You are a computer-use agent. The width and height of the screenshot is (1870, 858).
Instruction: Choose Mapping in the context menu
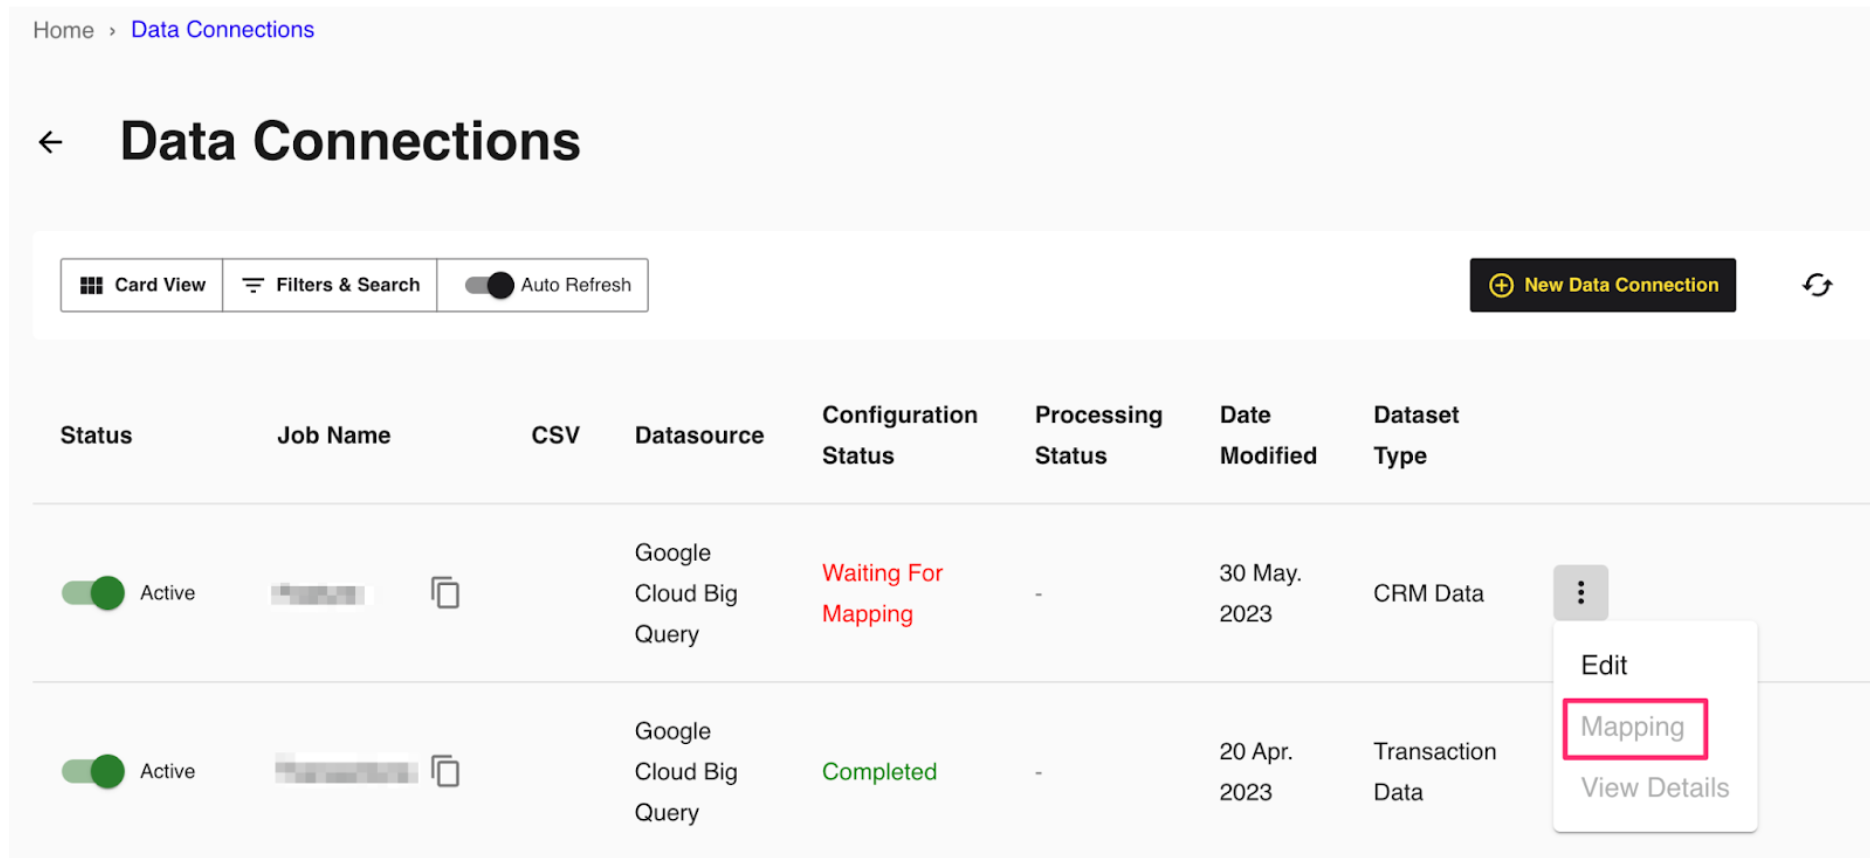point(1633,727)
